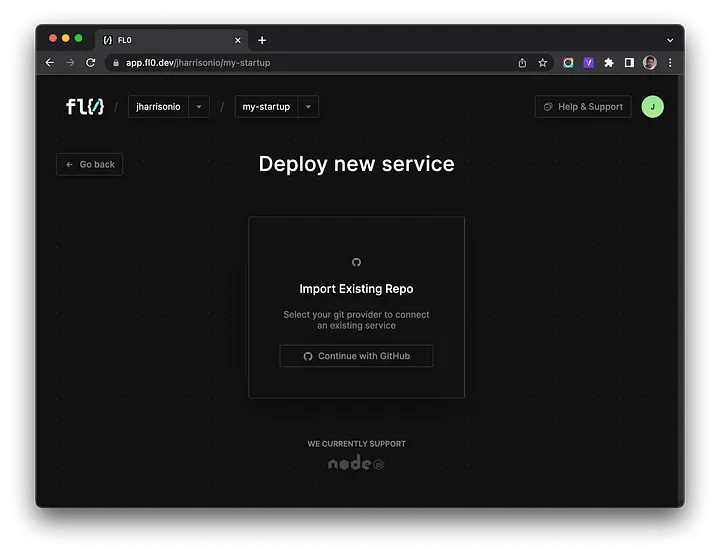Select the FL0 browser tab
This screenshot has height=555, width=720.
coord(172,40)
